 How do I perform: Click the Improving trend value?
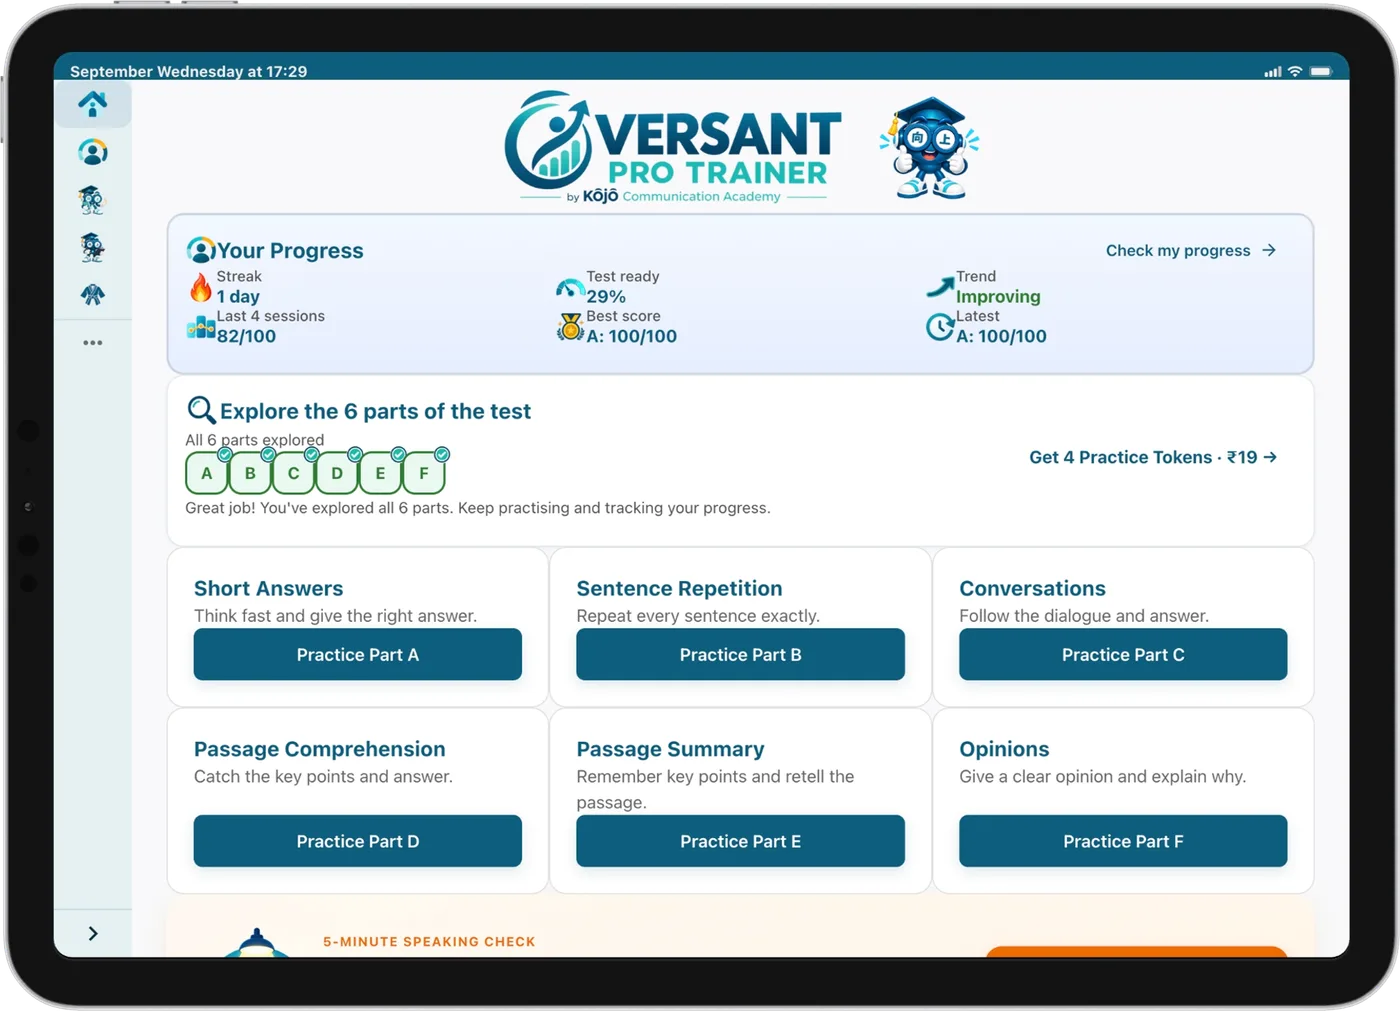(998, 297)
